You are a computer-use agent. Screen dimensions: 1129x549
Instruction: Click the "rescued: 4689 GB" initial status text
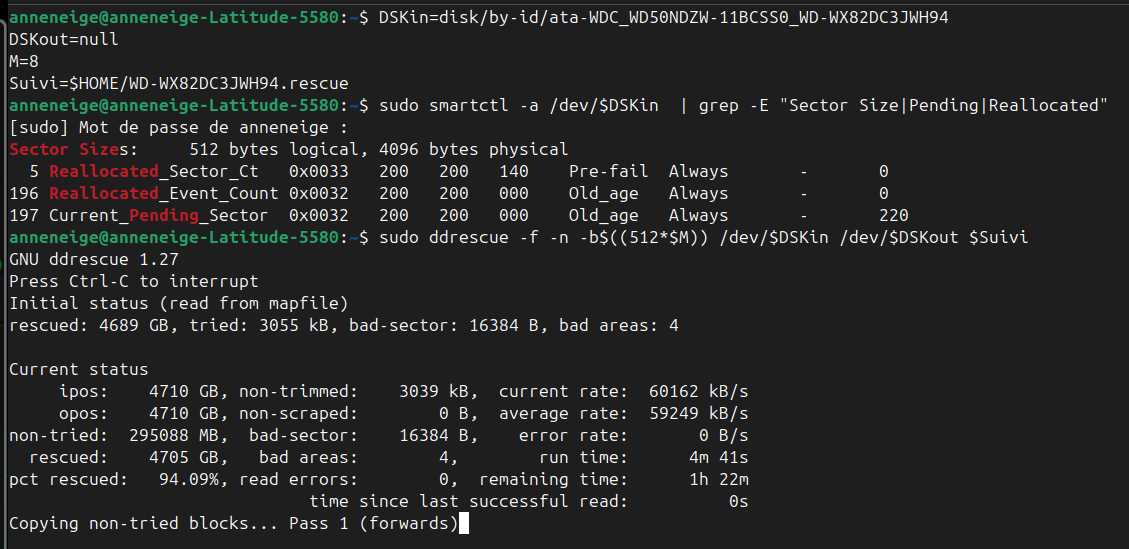point(94,326)
